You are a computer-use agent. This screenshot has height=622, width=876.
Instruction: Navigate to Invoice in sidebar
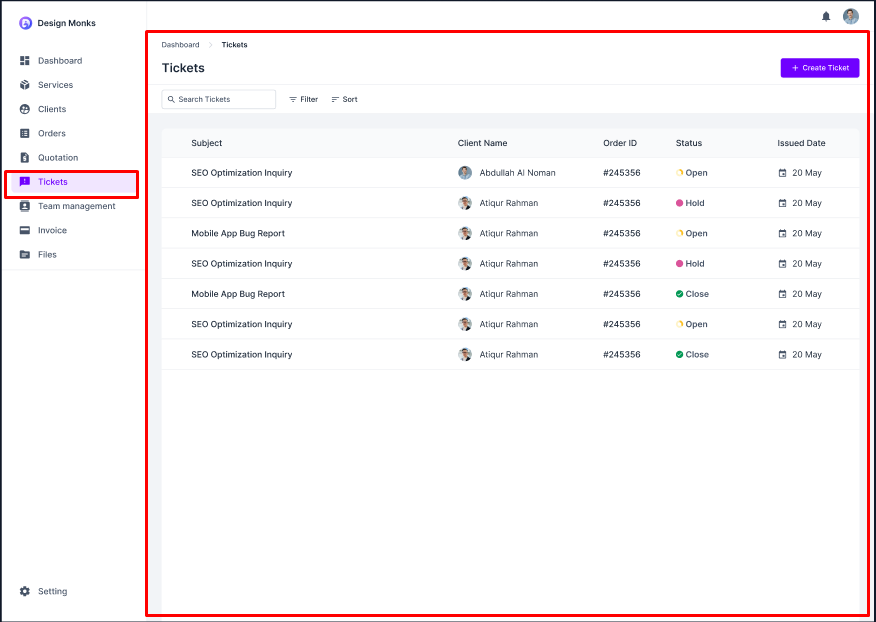(52, 230)
